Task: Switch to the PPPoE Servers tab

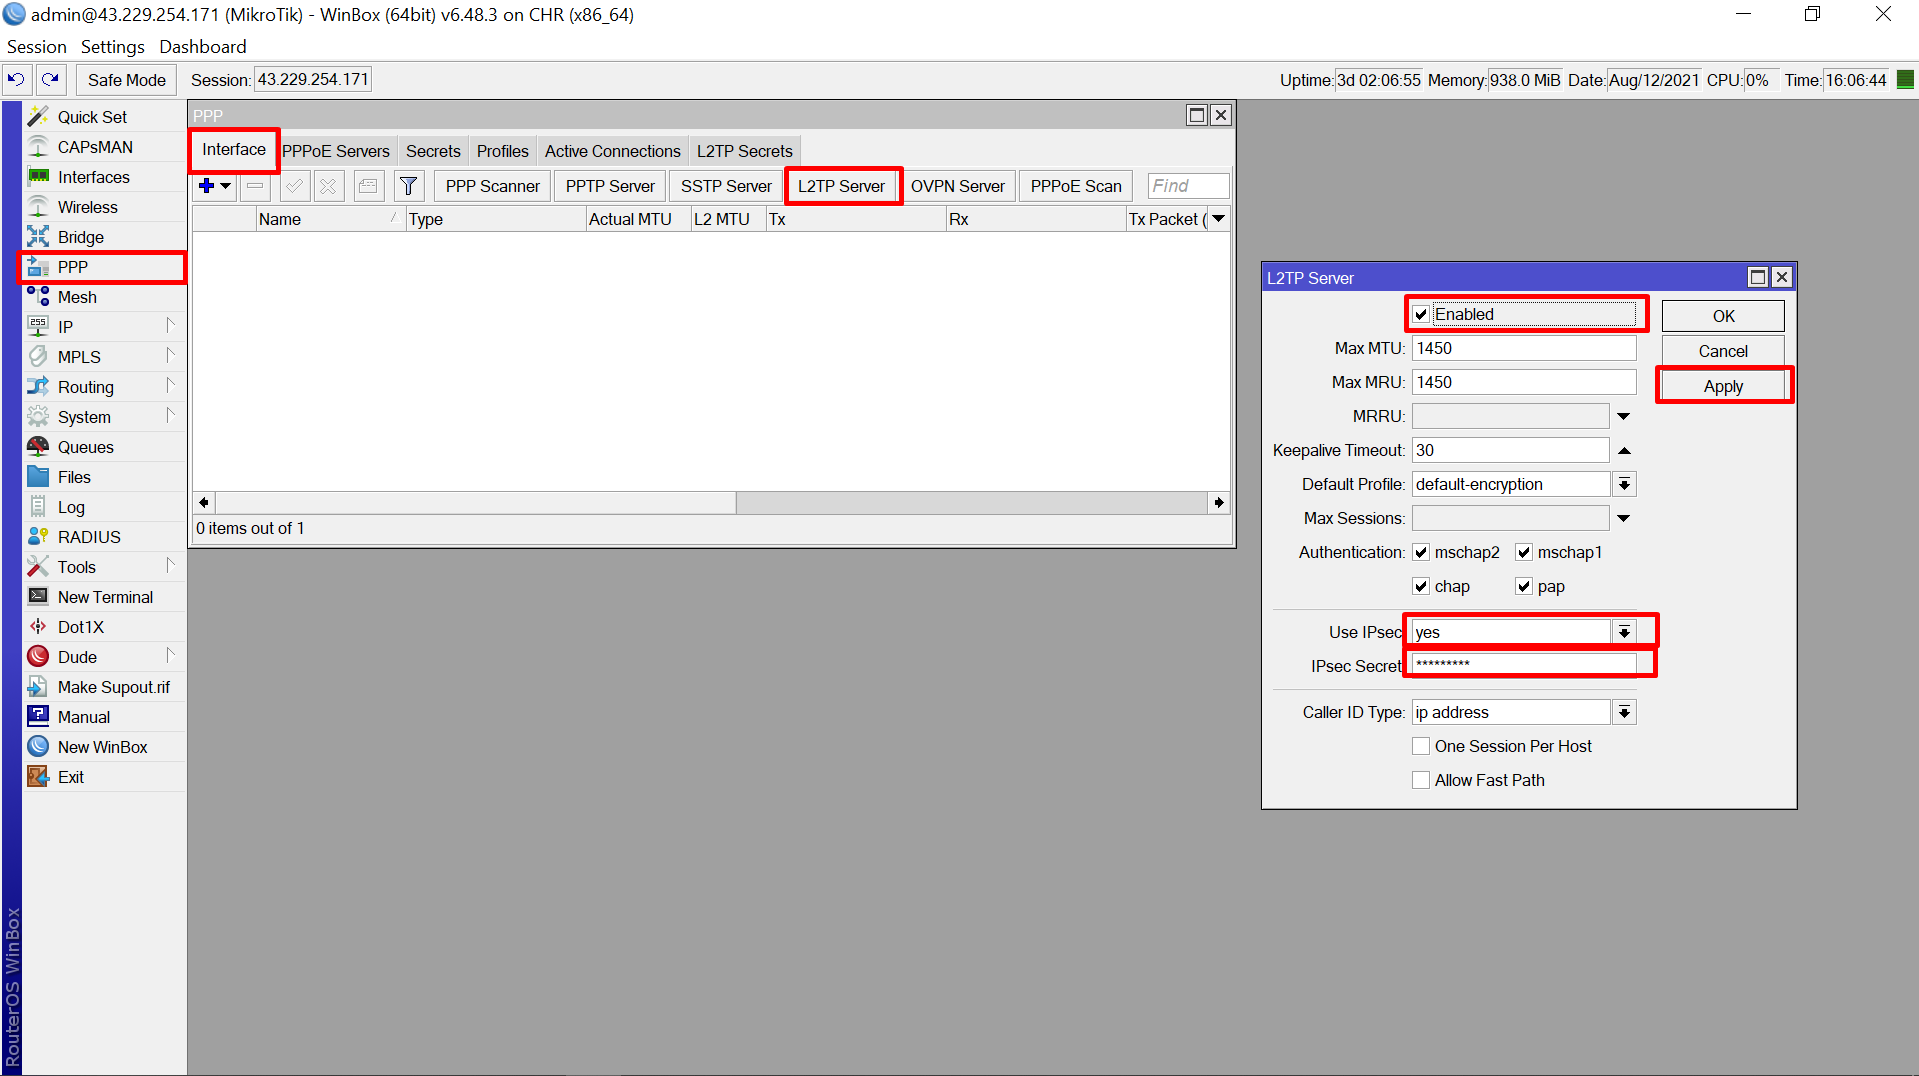Action: (336, 151)
